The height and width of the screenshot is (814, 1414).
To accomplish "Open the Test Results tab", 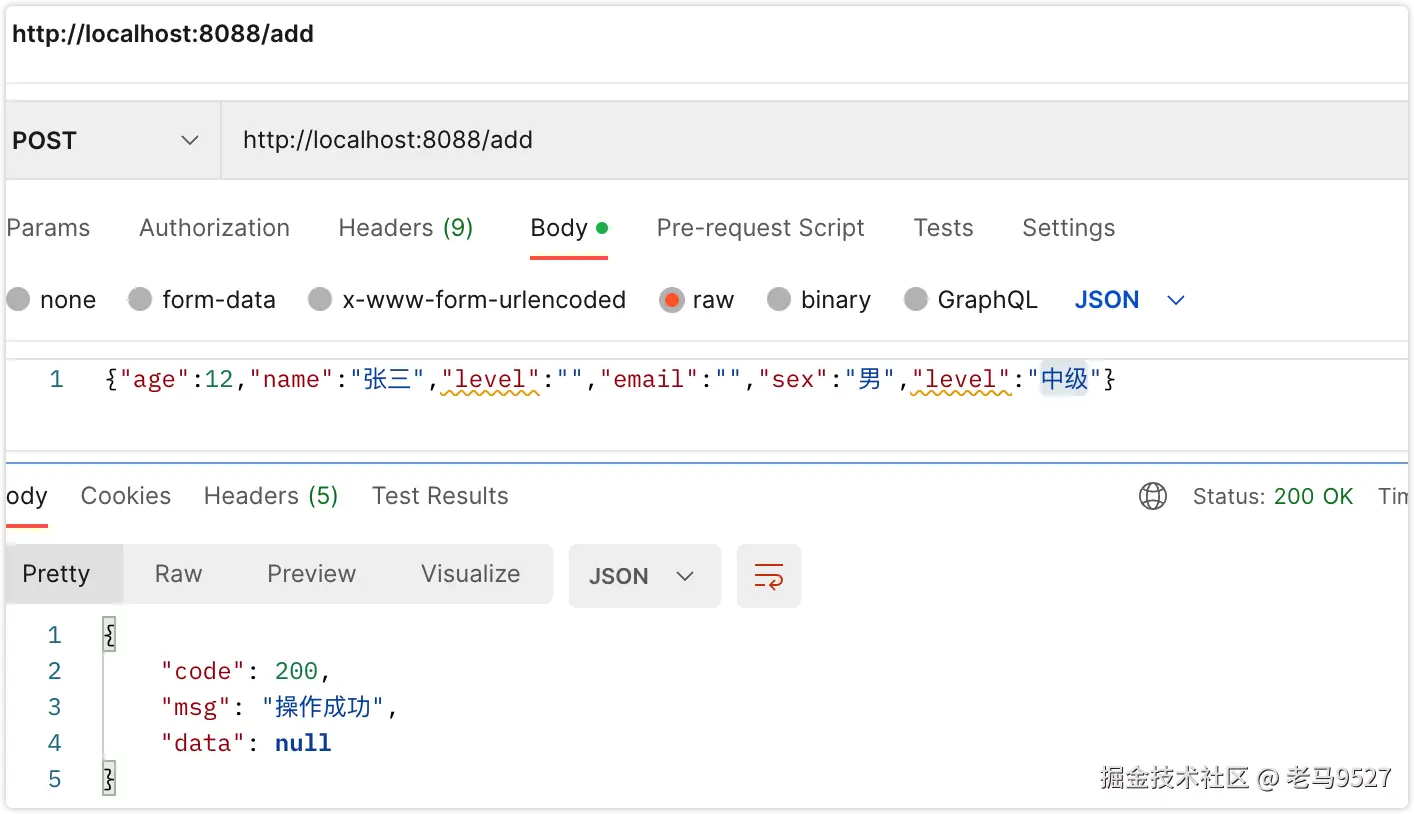I will [440, 496].
